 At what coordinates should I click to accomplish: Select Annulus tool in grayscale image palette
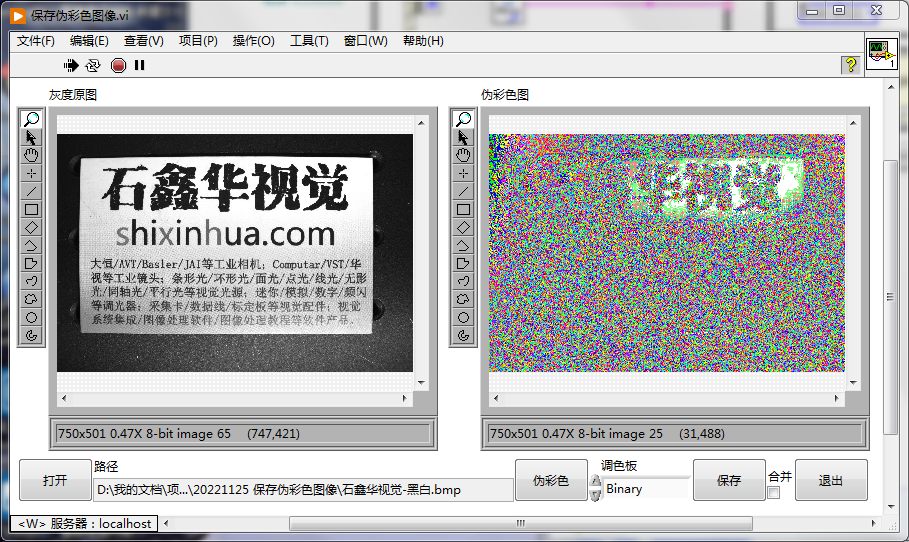tap(31, 335)
